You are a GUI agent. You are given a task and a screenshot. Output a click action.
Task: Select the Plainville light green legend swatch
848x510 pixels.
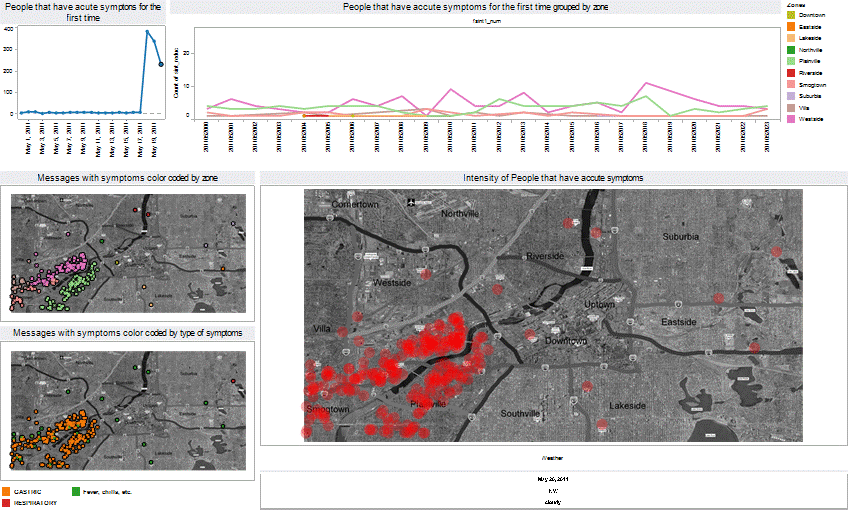coord(791,61)
